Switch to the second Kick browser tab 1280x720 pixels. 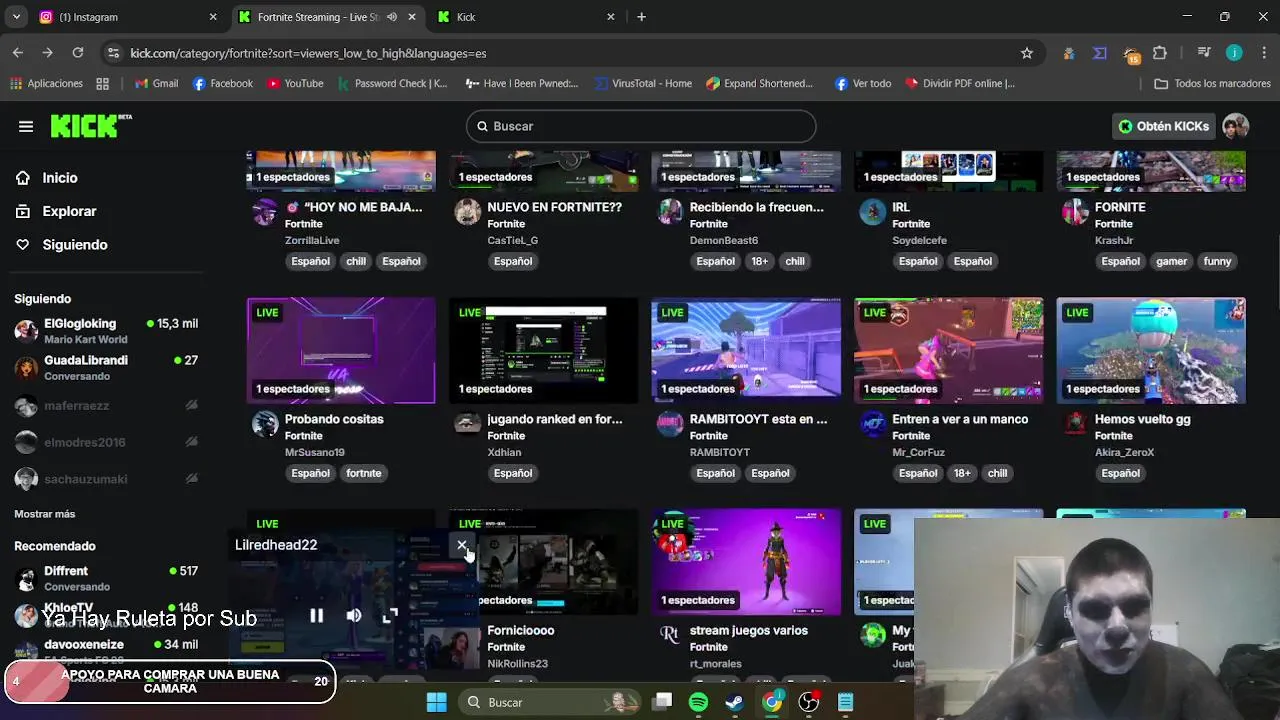point(525,17)
